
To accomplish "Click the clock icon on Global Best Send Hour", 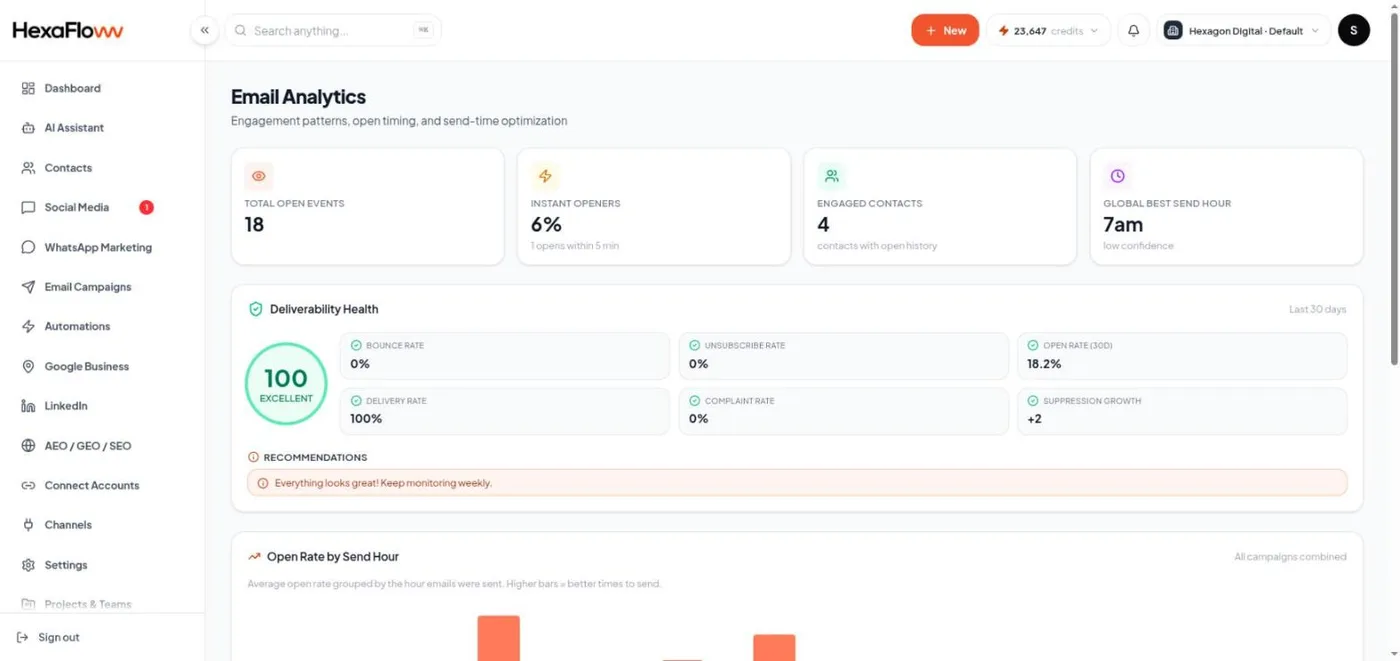I will coord(1117,176).
